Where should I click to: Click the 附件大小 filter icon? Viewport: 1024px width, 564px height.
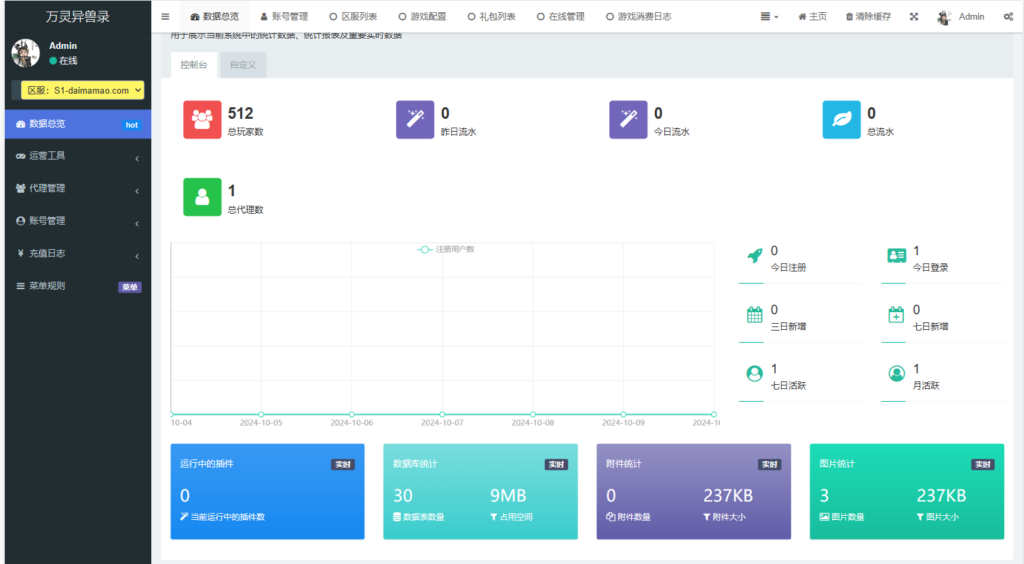click(707, 517)
